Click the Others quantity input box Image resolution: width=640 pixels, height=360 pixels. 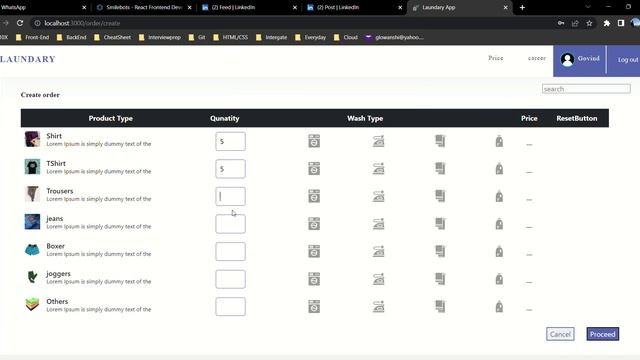click(x=230, y=307)
